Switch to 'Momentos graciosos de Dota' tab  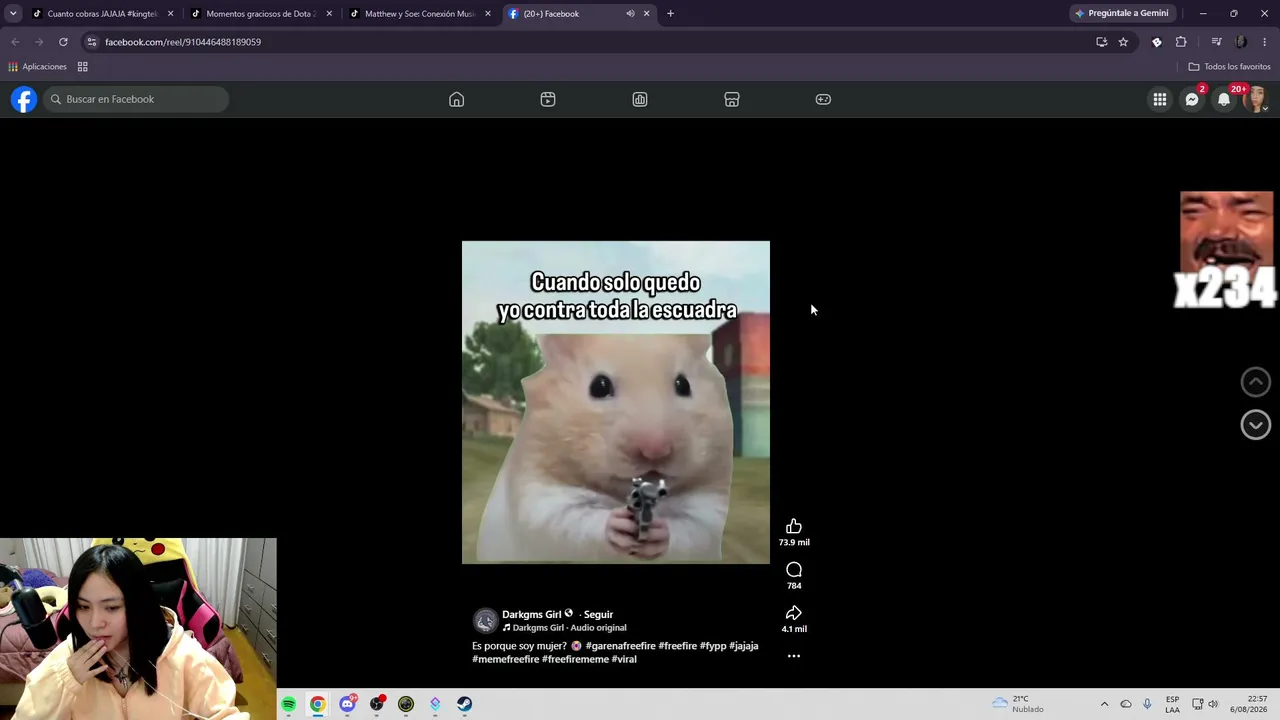262,14
